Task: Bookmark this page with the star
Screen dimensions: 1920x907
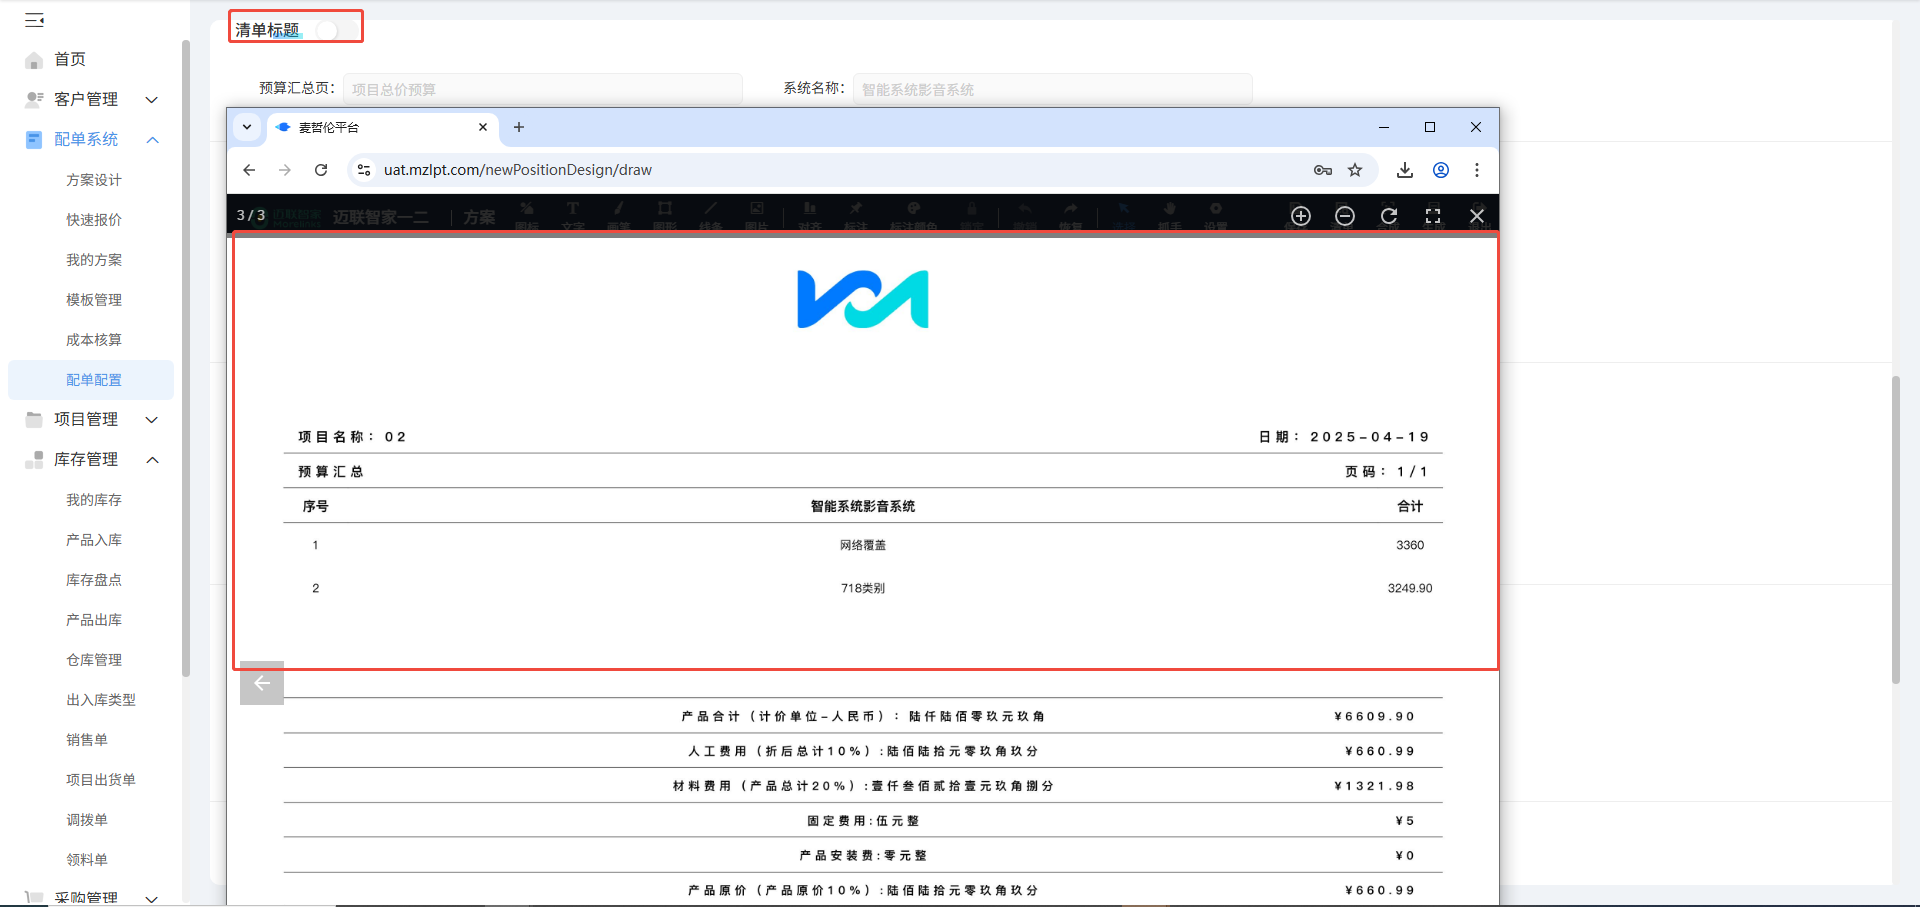Action: click(x=1355, y=170)
